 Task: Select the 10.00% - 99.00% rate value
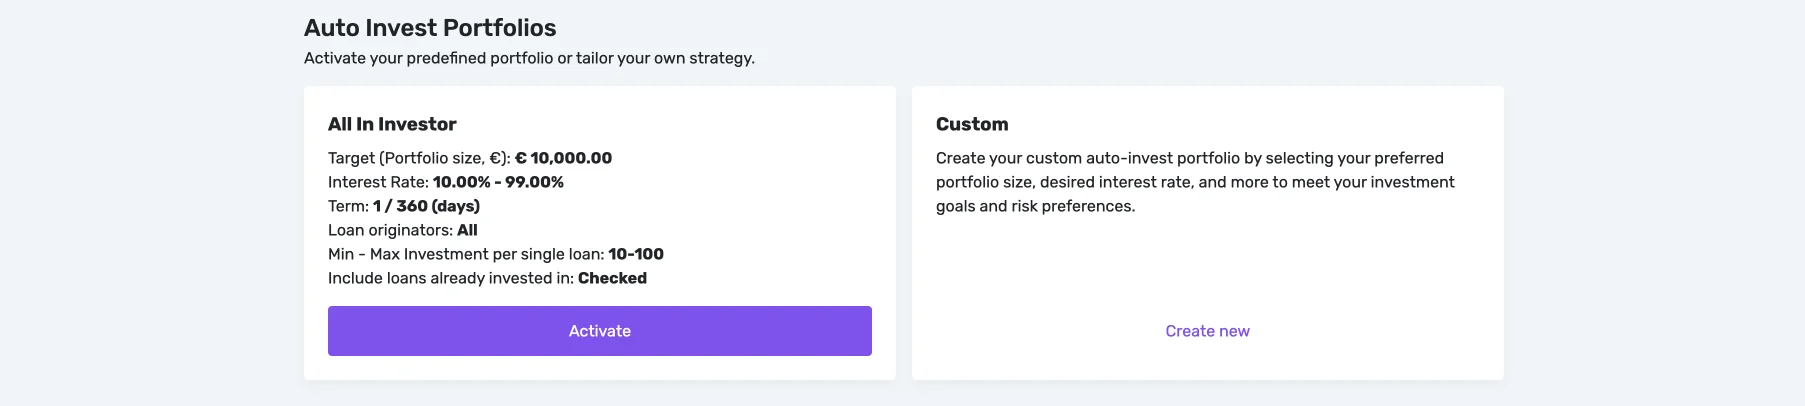498,182
